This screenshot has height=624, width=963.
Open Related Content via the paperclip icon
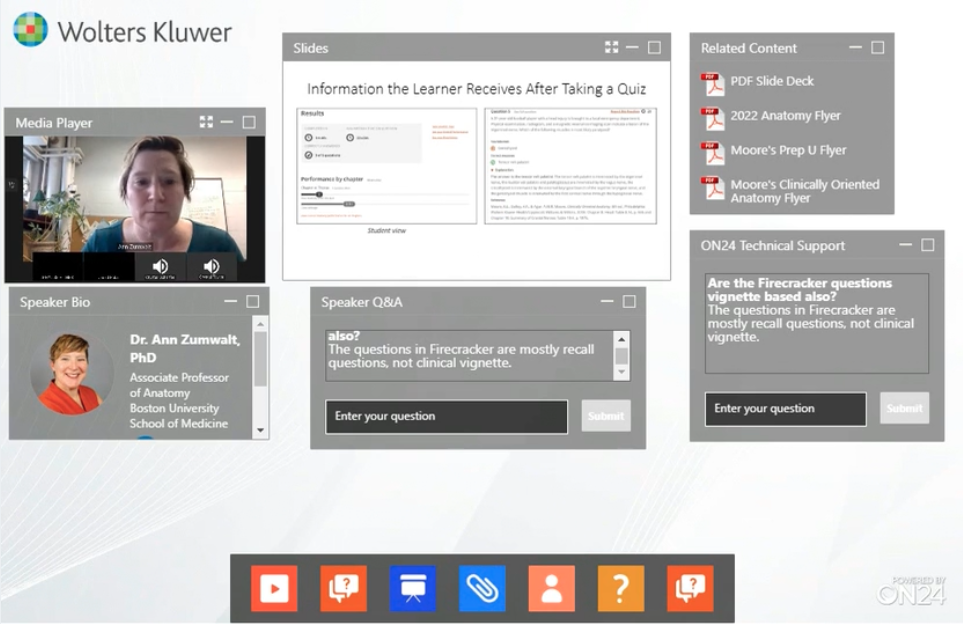pyautogui.click(x=482, y=588)
